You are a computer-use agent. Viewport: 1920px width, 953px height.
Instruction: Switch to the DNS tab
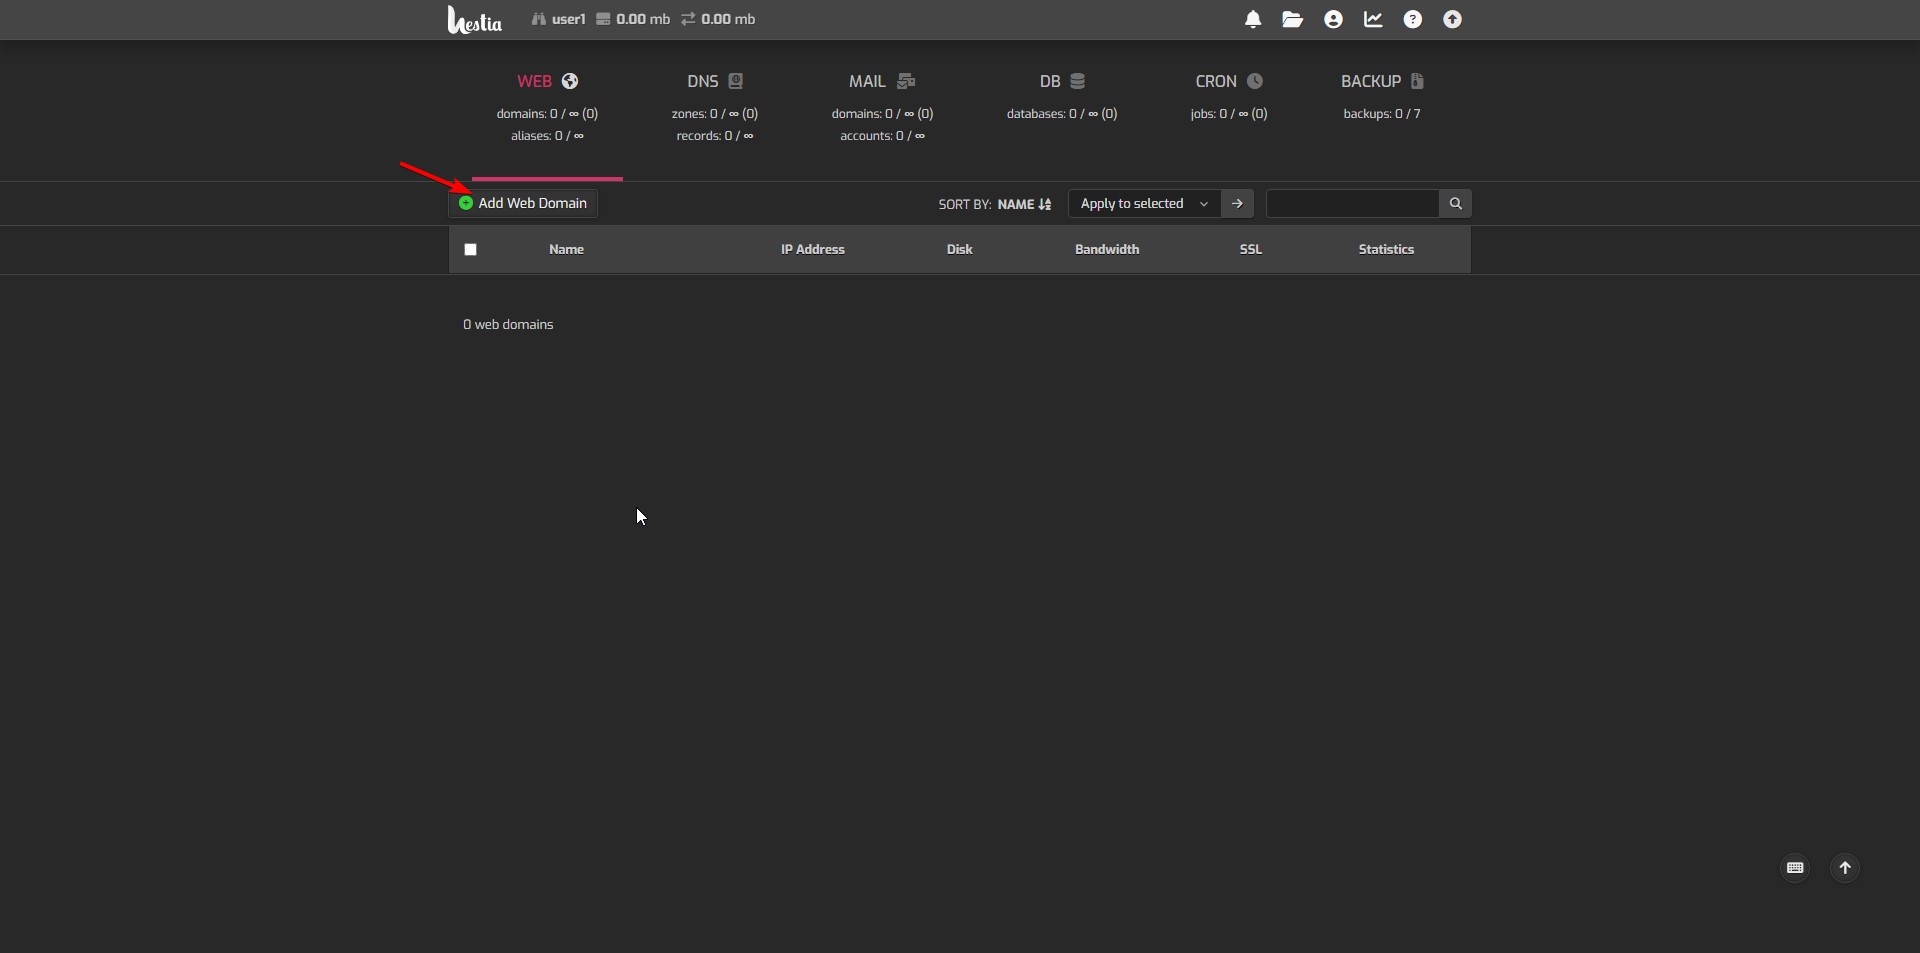[714, 82]
